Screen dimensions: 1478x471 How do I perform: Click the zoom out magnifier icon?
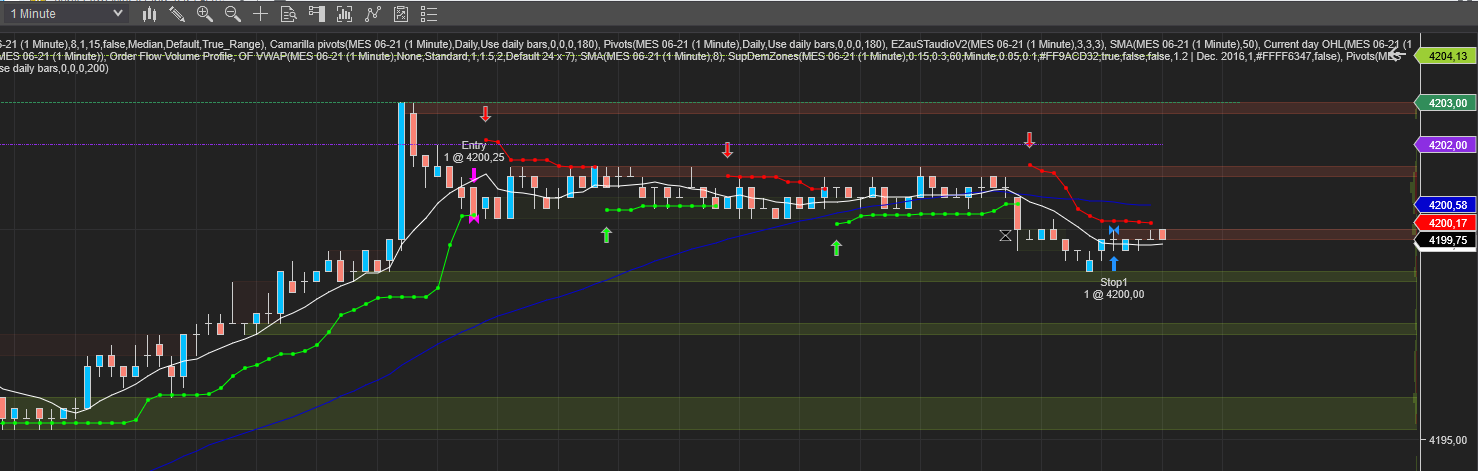pyautogui.click(x=233, y=13)
